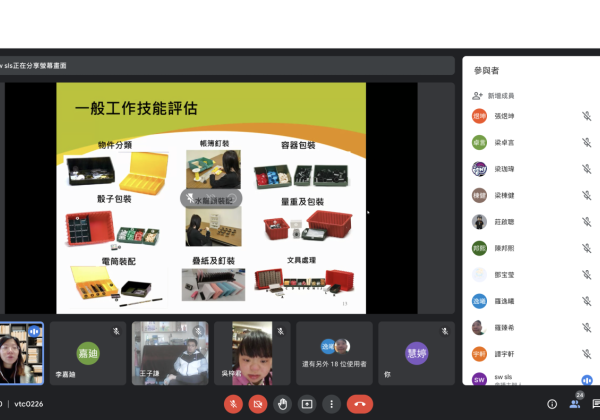Click the mic-off badge on your 你 tile
The image size is (600, 420).
pyautogui.click(x=445, y=331)
